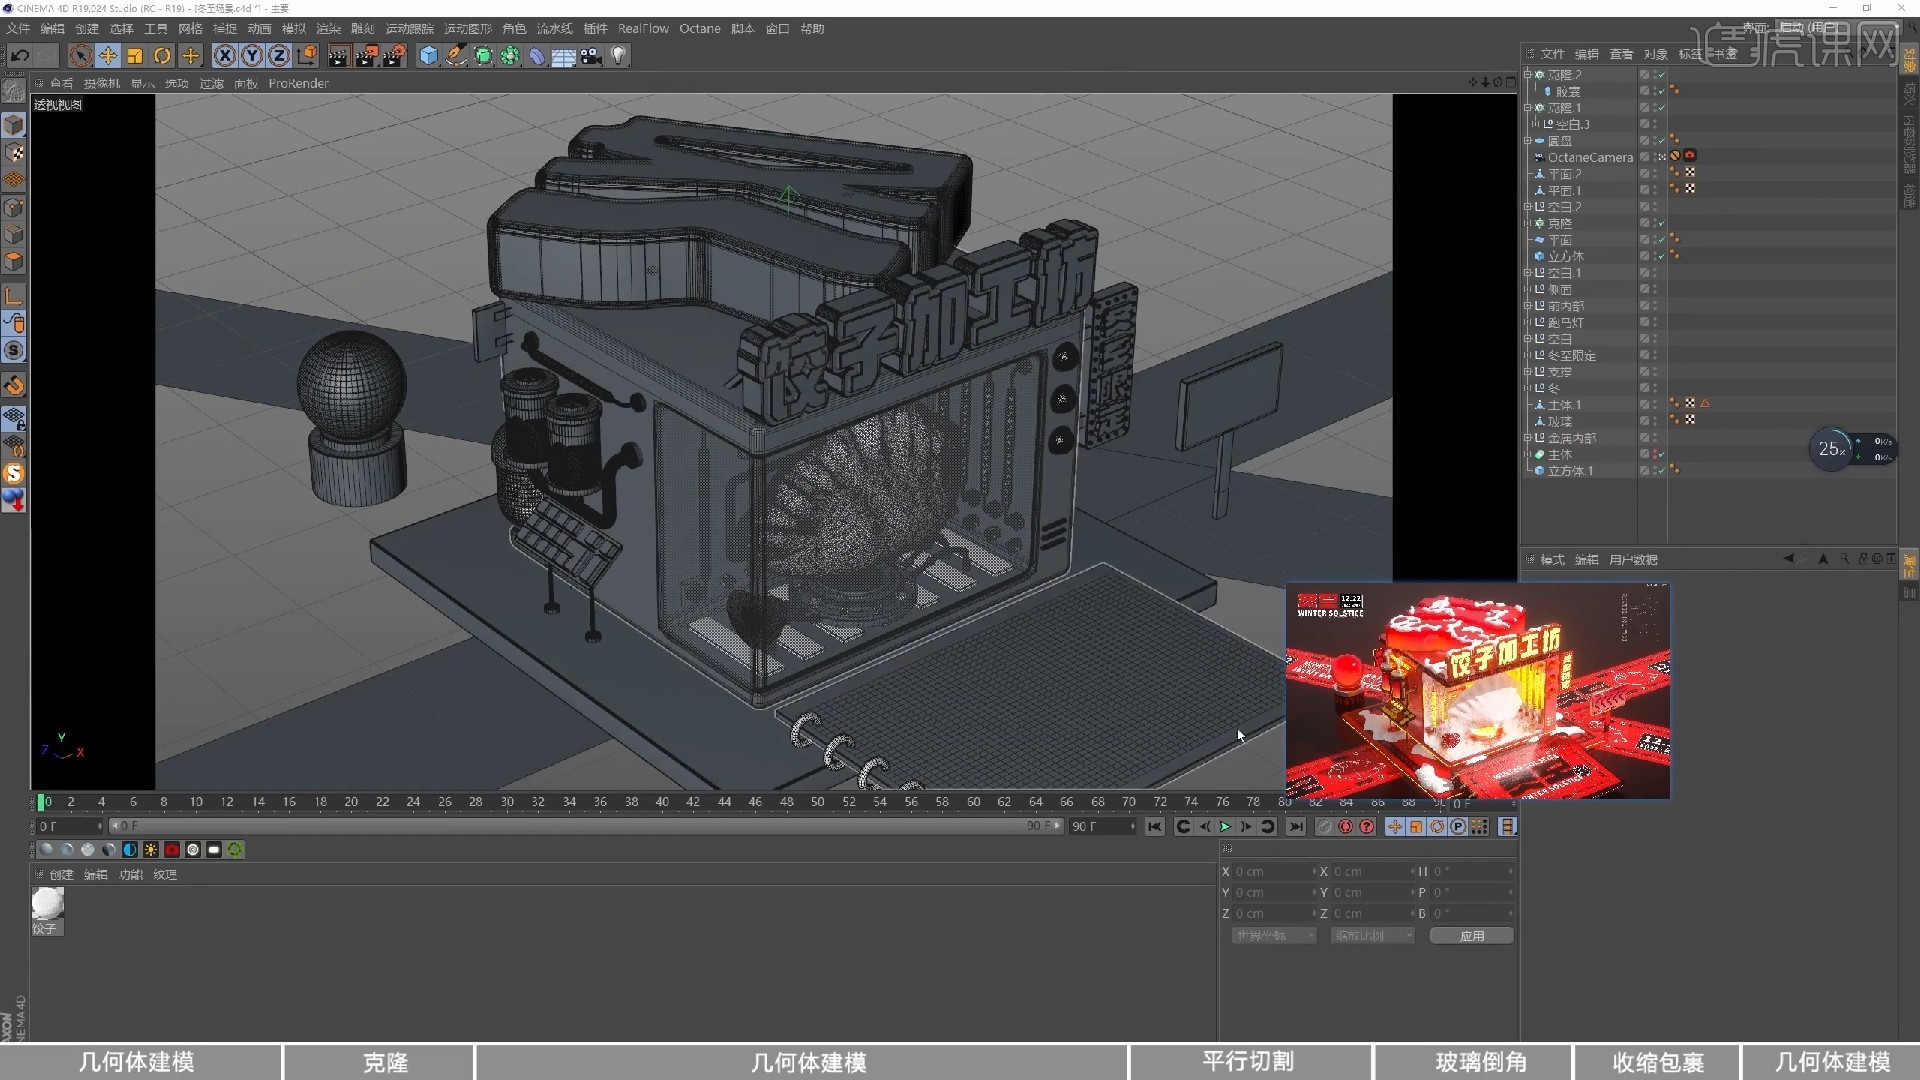Image resolution: width=1920 pixels, height=1080 pixels.
Task: Select the 胶囊 object row
Action: (1568, 91)
